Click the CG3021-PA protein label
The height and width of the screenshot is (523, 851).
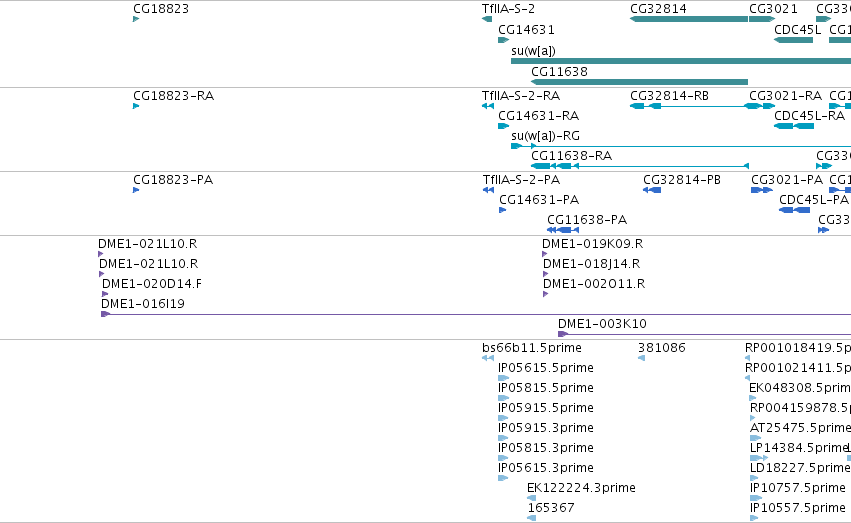point(787,180)
